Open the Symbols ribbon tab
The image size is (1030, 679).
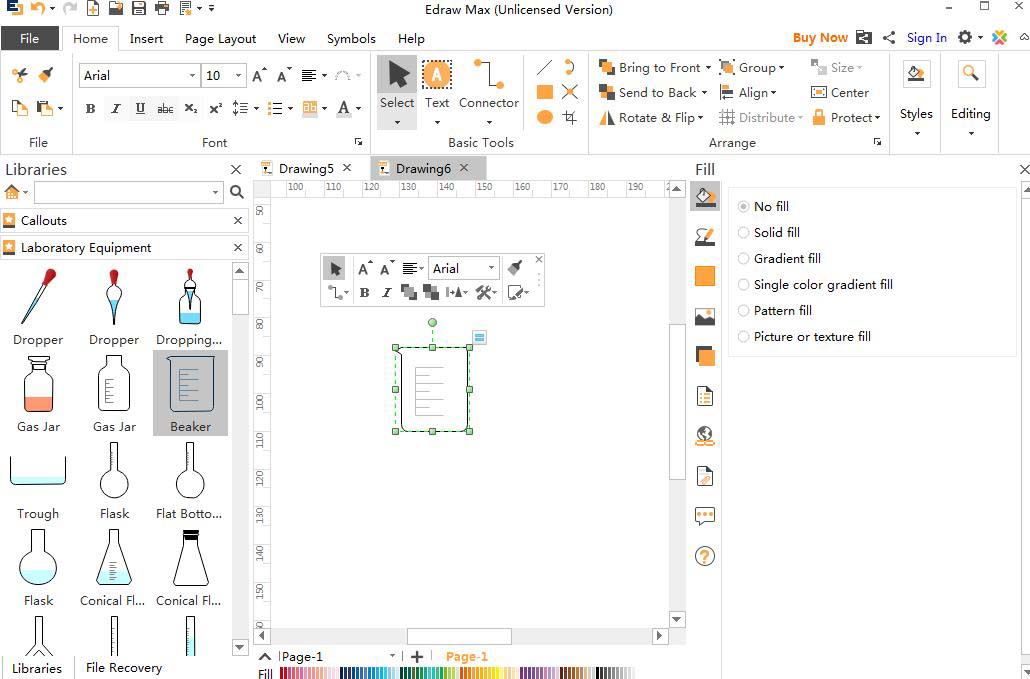click(351, 39)
